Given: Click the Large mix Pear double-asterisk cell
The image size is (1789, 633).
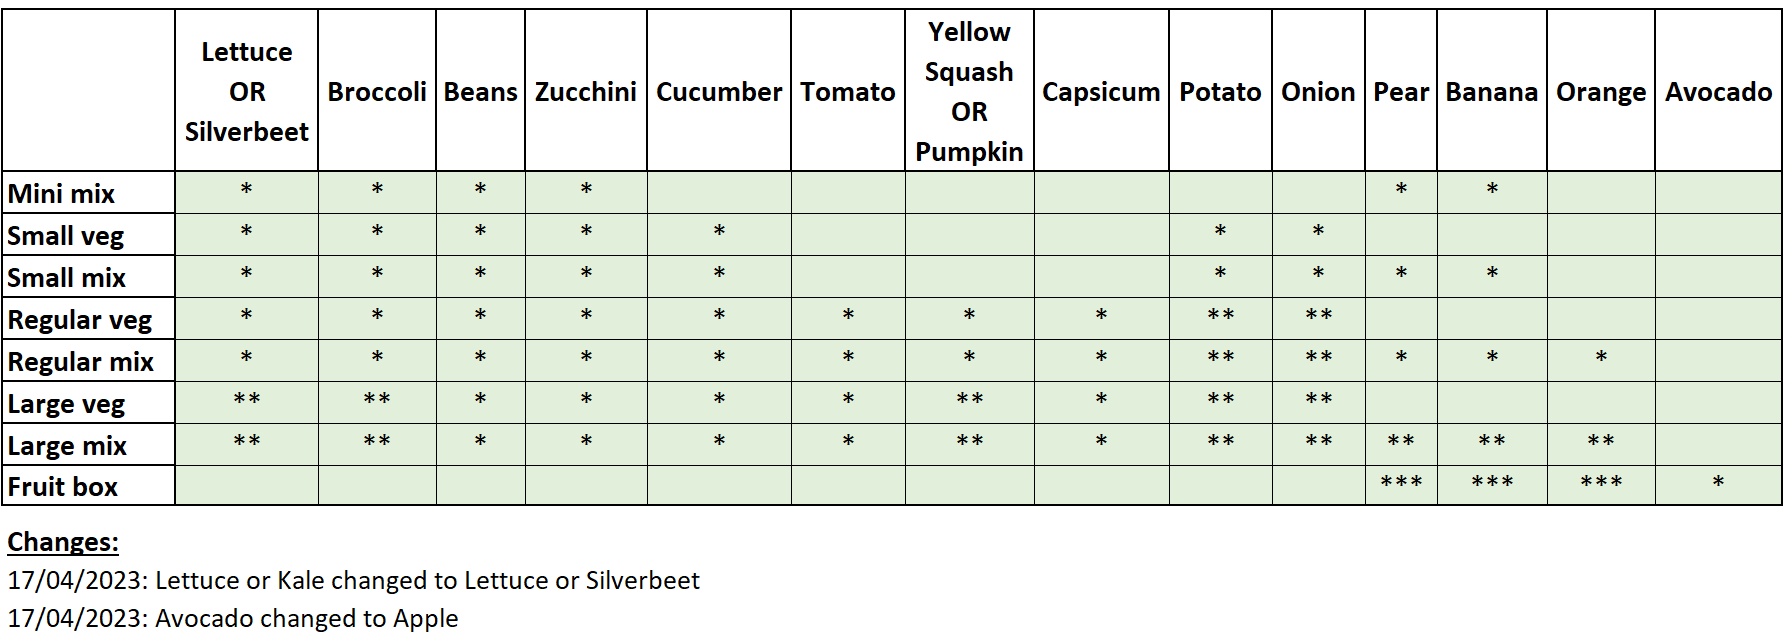Looking at the screenshot, I should click(1401, 442).
